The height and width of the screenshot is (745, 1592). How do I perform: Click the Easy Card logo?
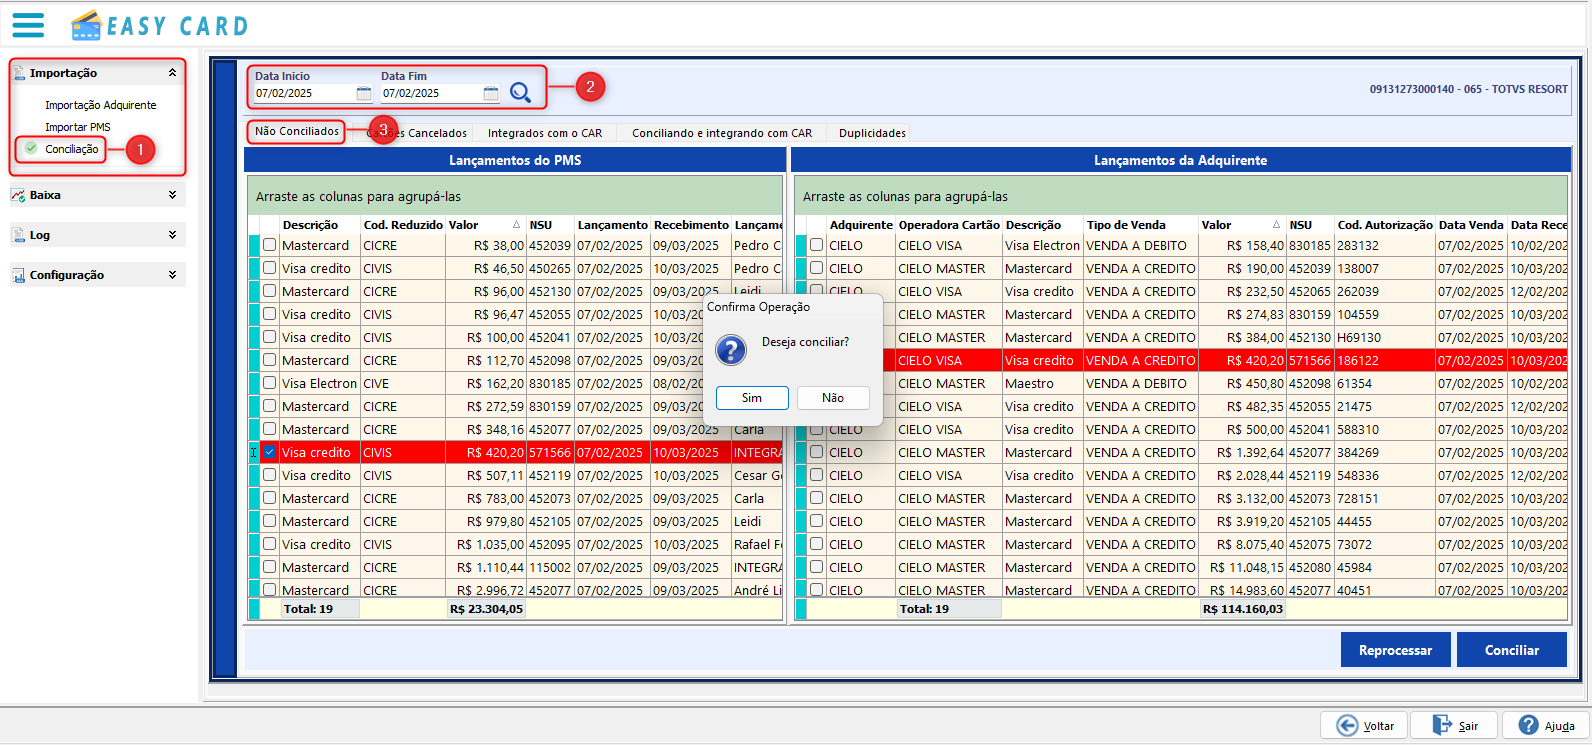160,25
